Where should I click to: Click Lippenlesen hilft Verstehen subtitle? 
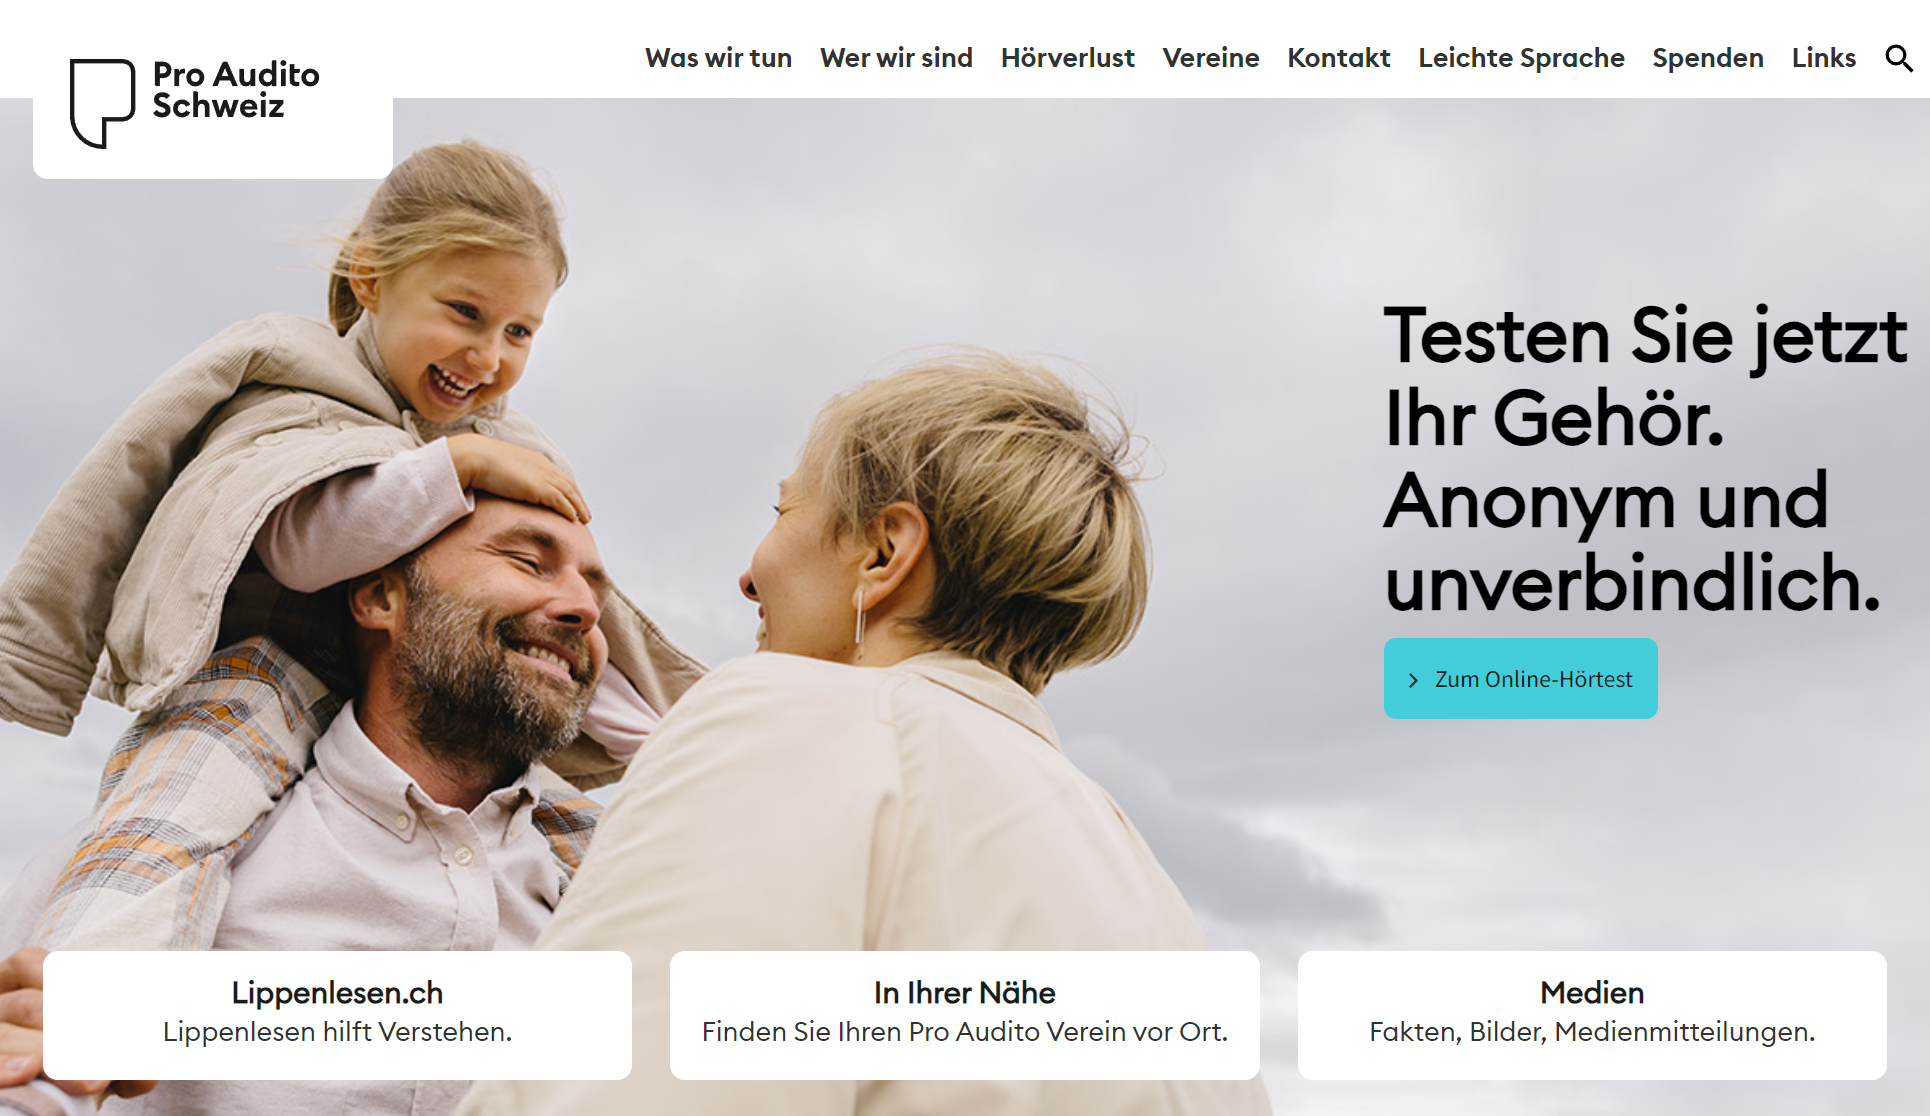pyautogui.click(x=337, y=1032)
